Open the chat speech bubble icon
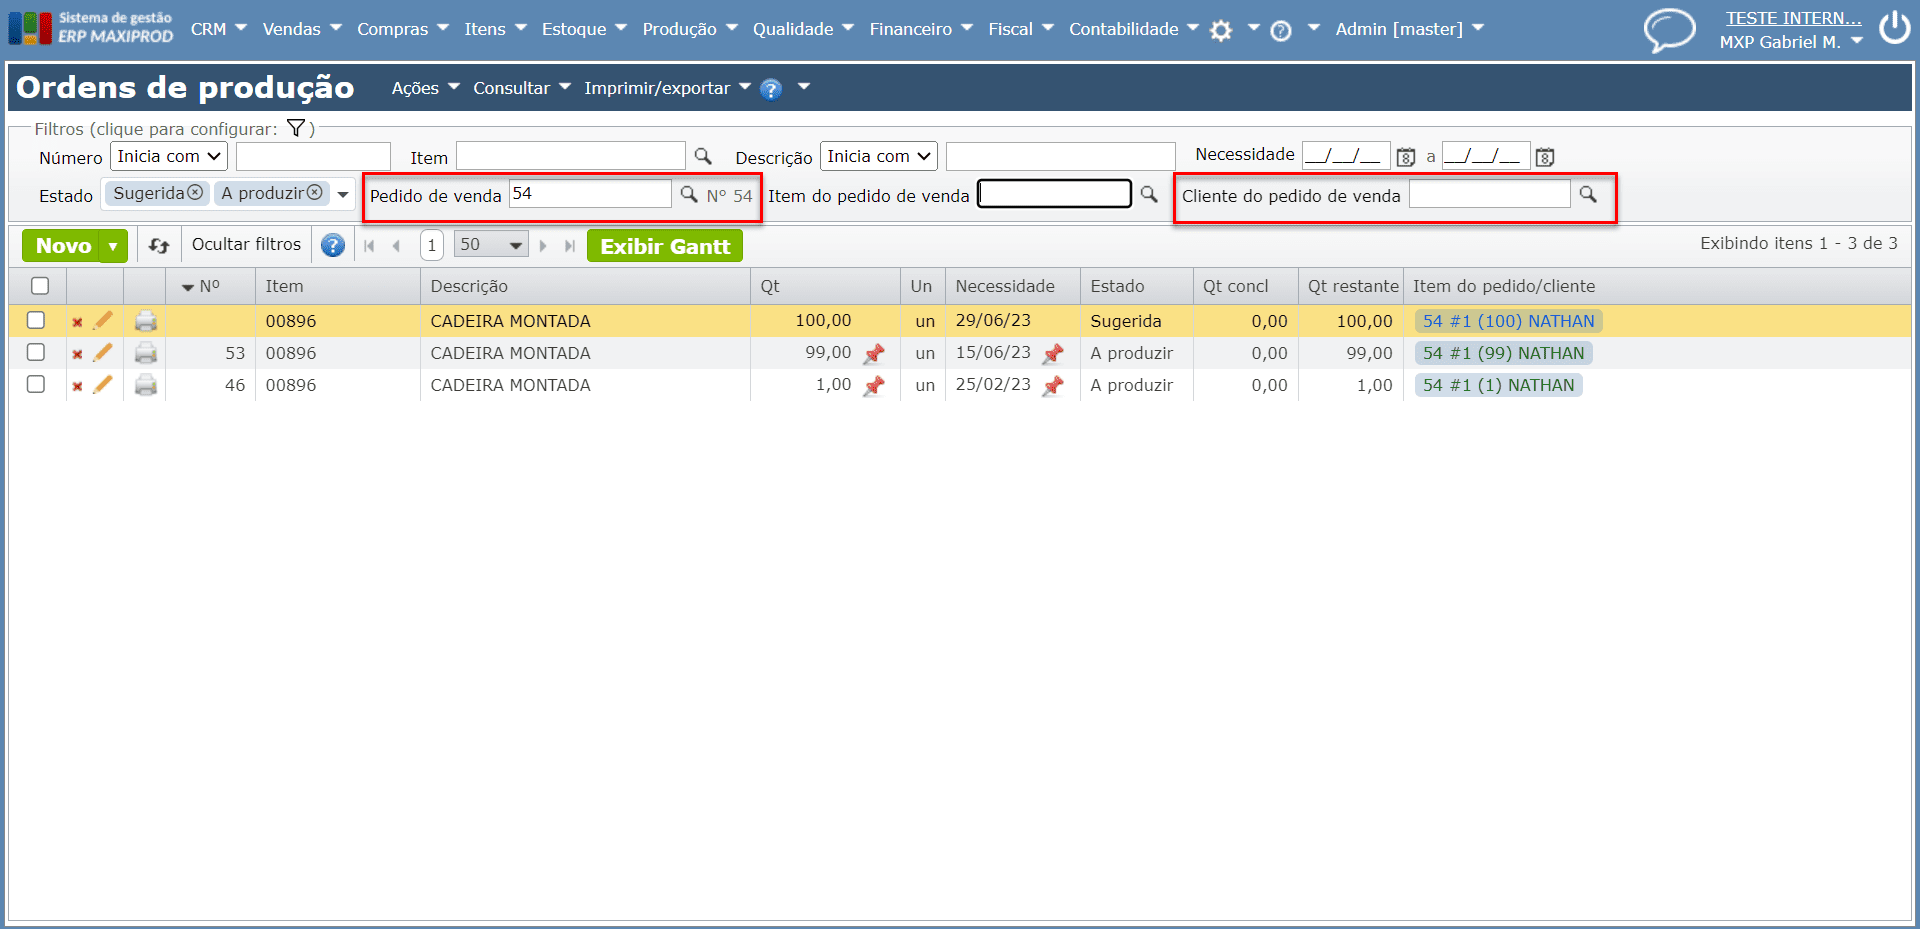This screenshot has height=929, width=1920. (1669, 30)
